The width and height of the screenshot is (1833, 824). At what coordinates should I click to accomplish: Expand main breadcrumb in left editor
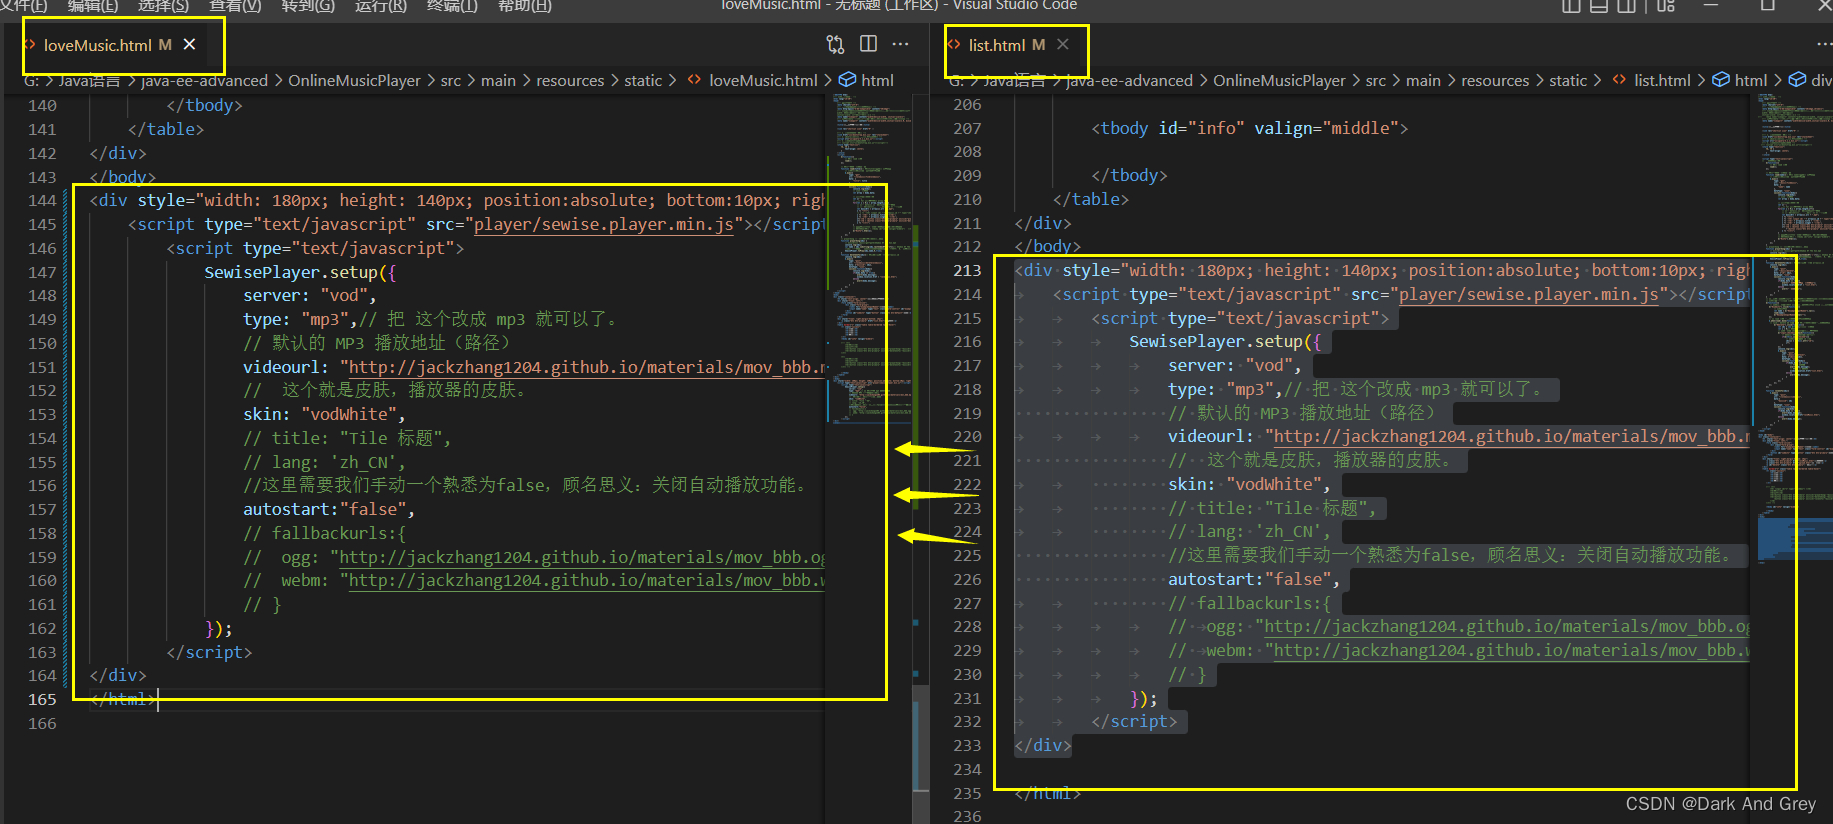pyautogui.click(x=498, y=80)
